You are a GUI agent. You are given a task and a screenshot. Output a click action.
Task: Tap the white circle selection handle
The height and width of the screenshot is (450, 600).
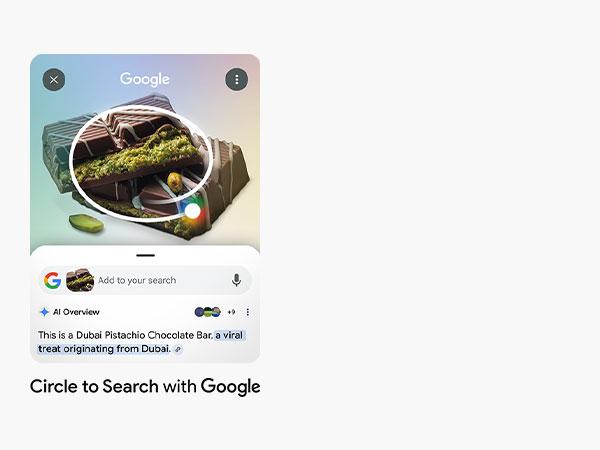point(192,211)
